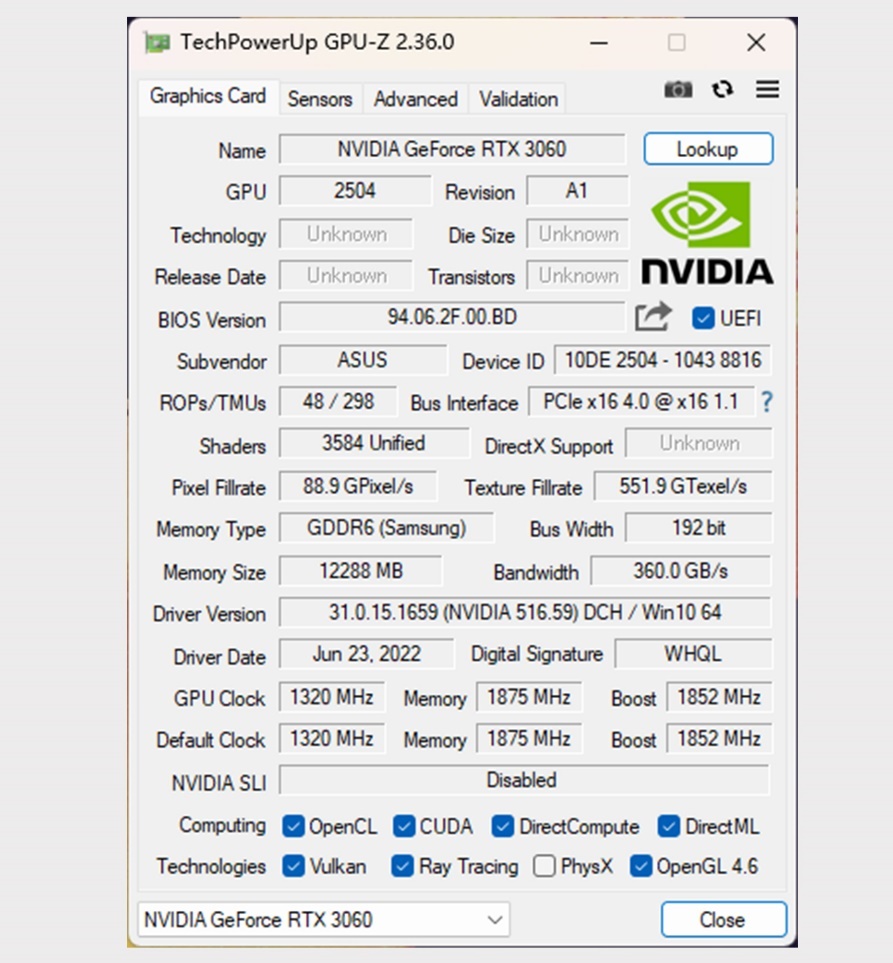Disable the CUDA checkbox
Image resolution: width=893 pixels, height=963 pixels.
[x=403, y=827]
